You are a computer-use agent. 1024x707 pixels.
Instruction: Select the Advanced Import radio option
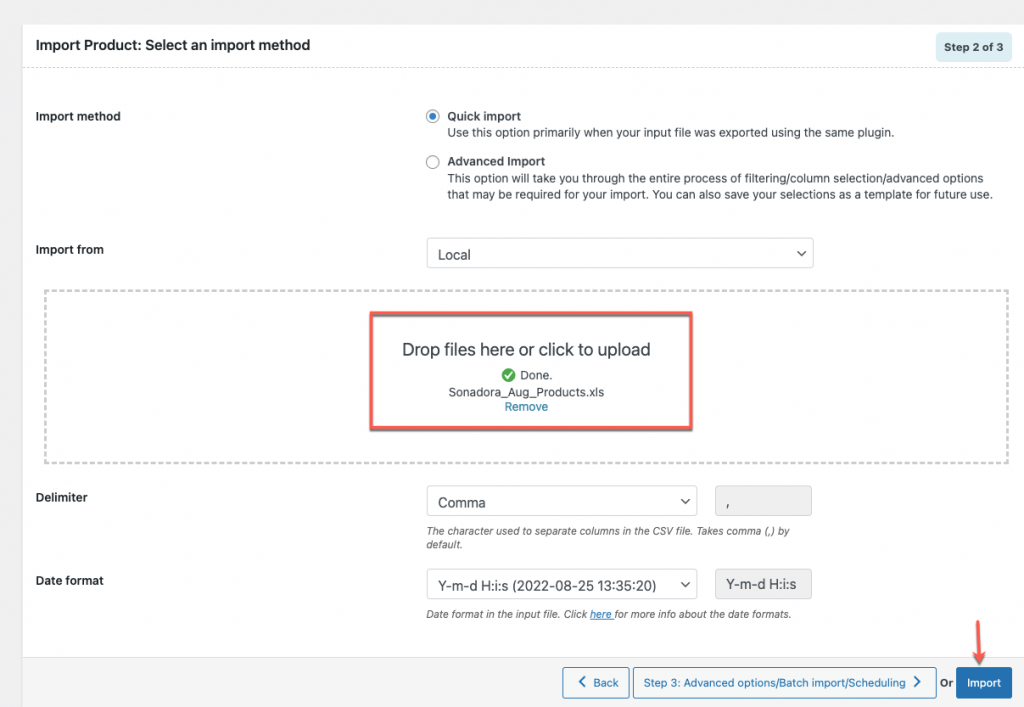click(432, 162)
